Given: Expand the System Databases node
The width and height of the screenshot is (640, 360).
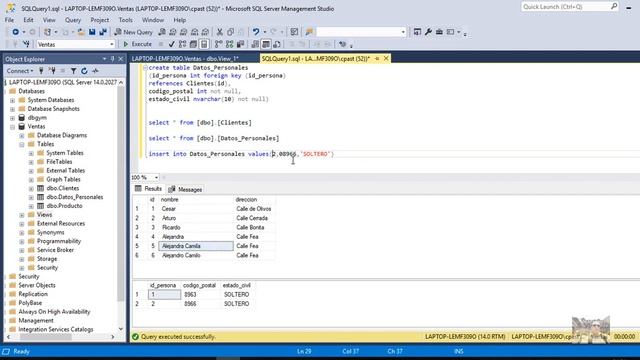Looking at the screenshot, I should coord(12,100).
